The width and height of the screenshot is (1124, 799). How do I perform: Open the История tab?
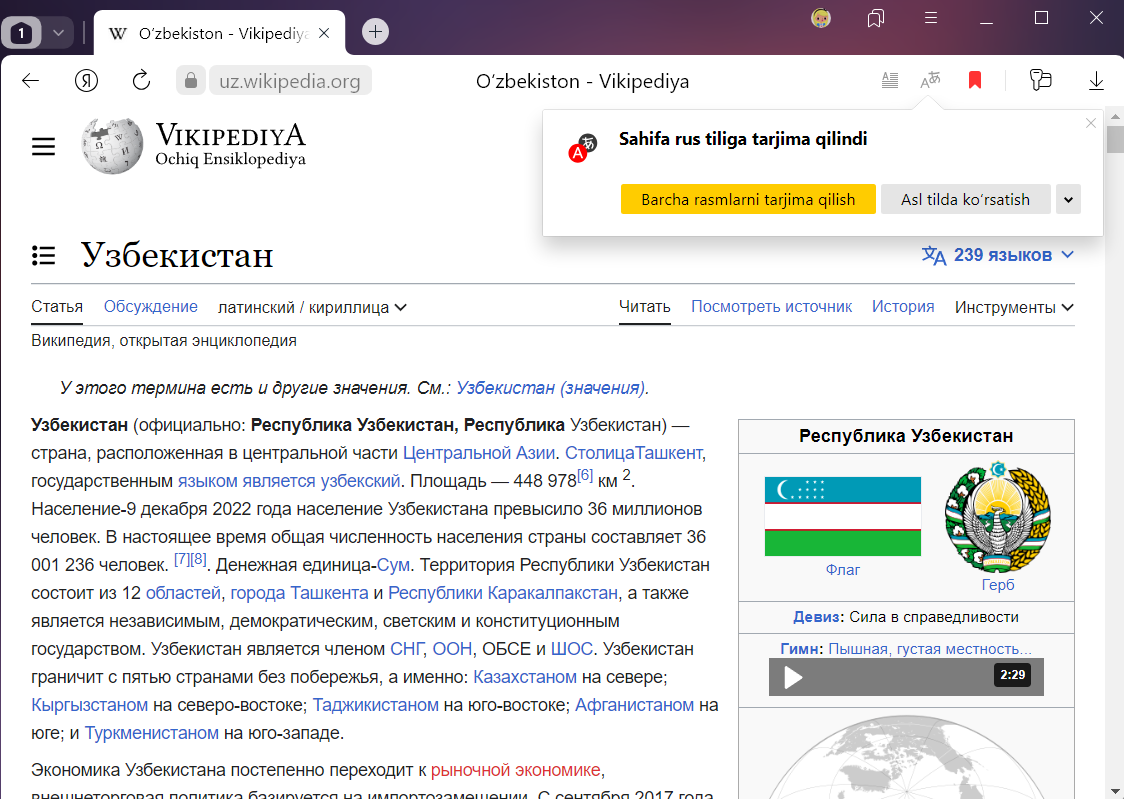point(902,307)
